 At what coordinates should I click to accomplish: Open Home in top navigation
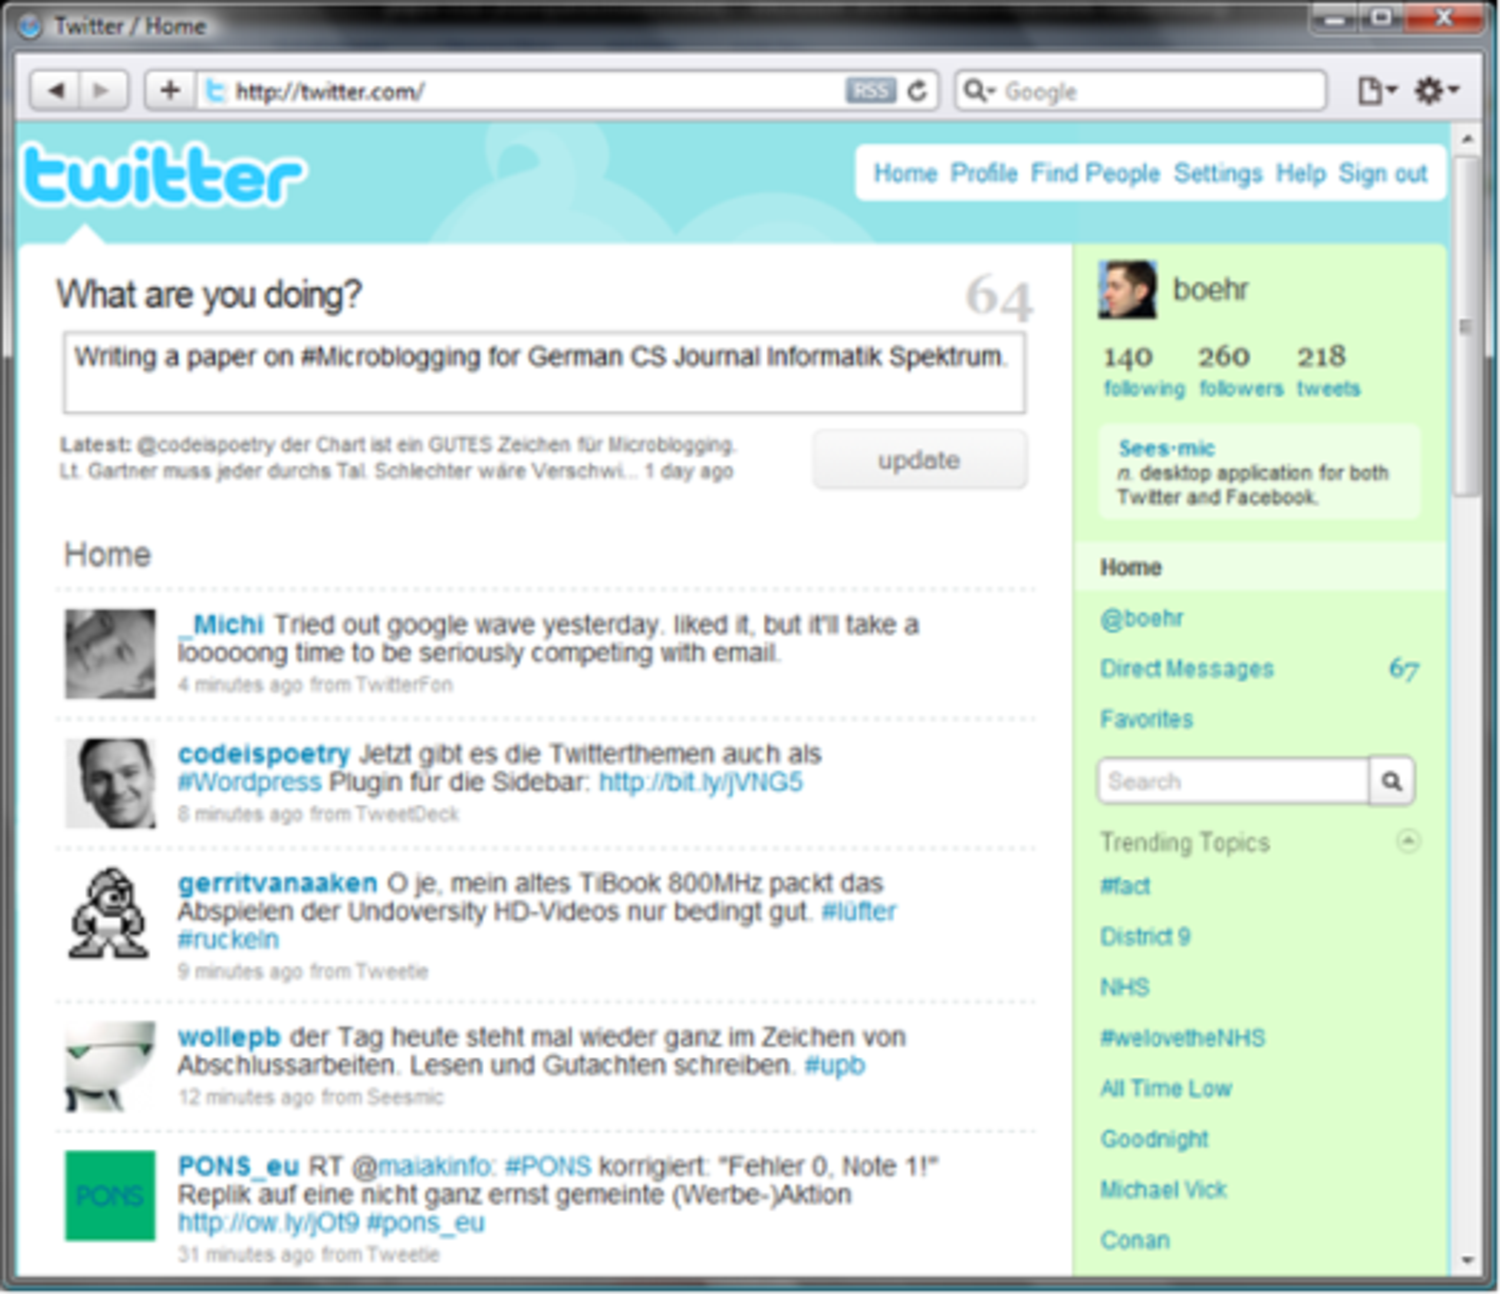pyautogui.click(x=905, y=174)
